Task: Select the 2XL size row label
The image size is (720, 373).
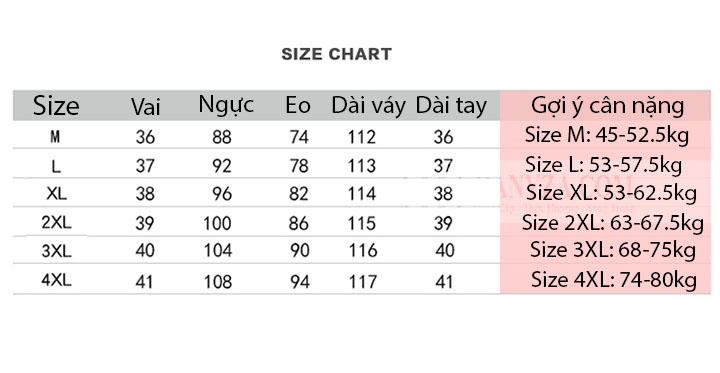Action: point(56,223)
